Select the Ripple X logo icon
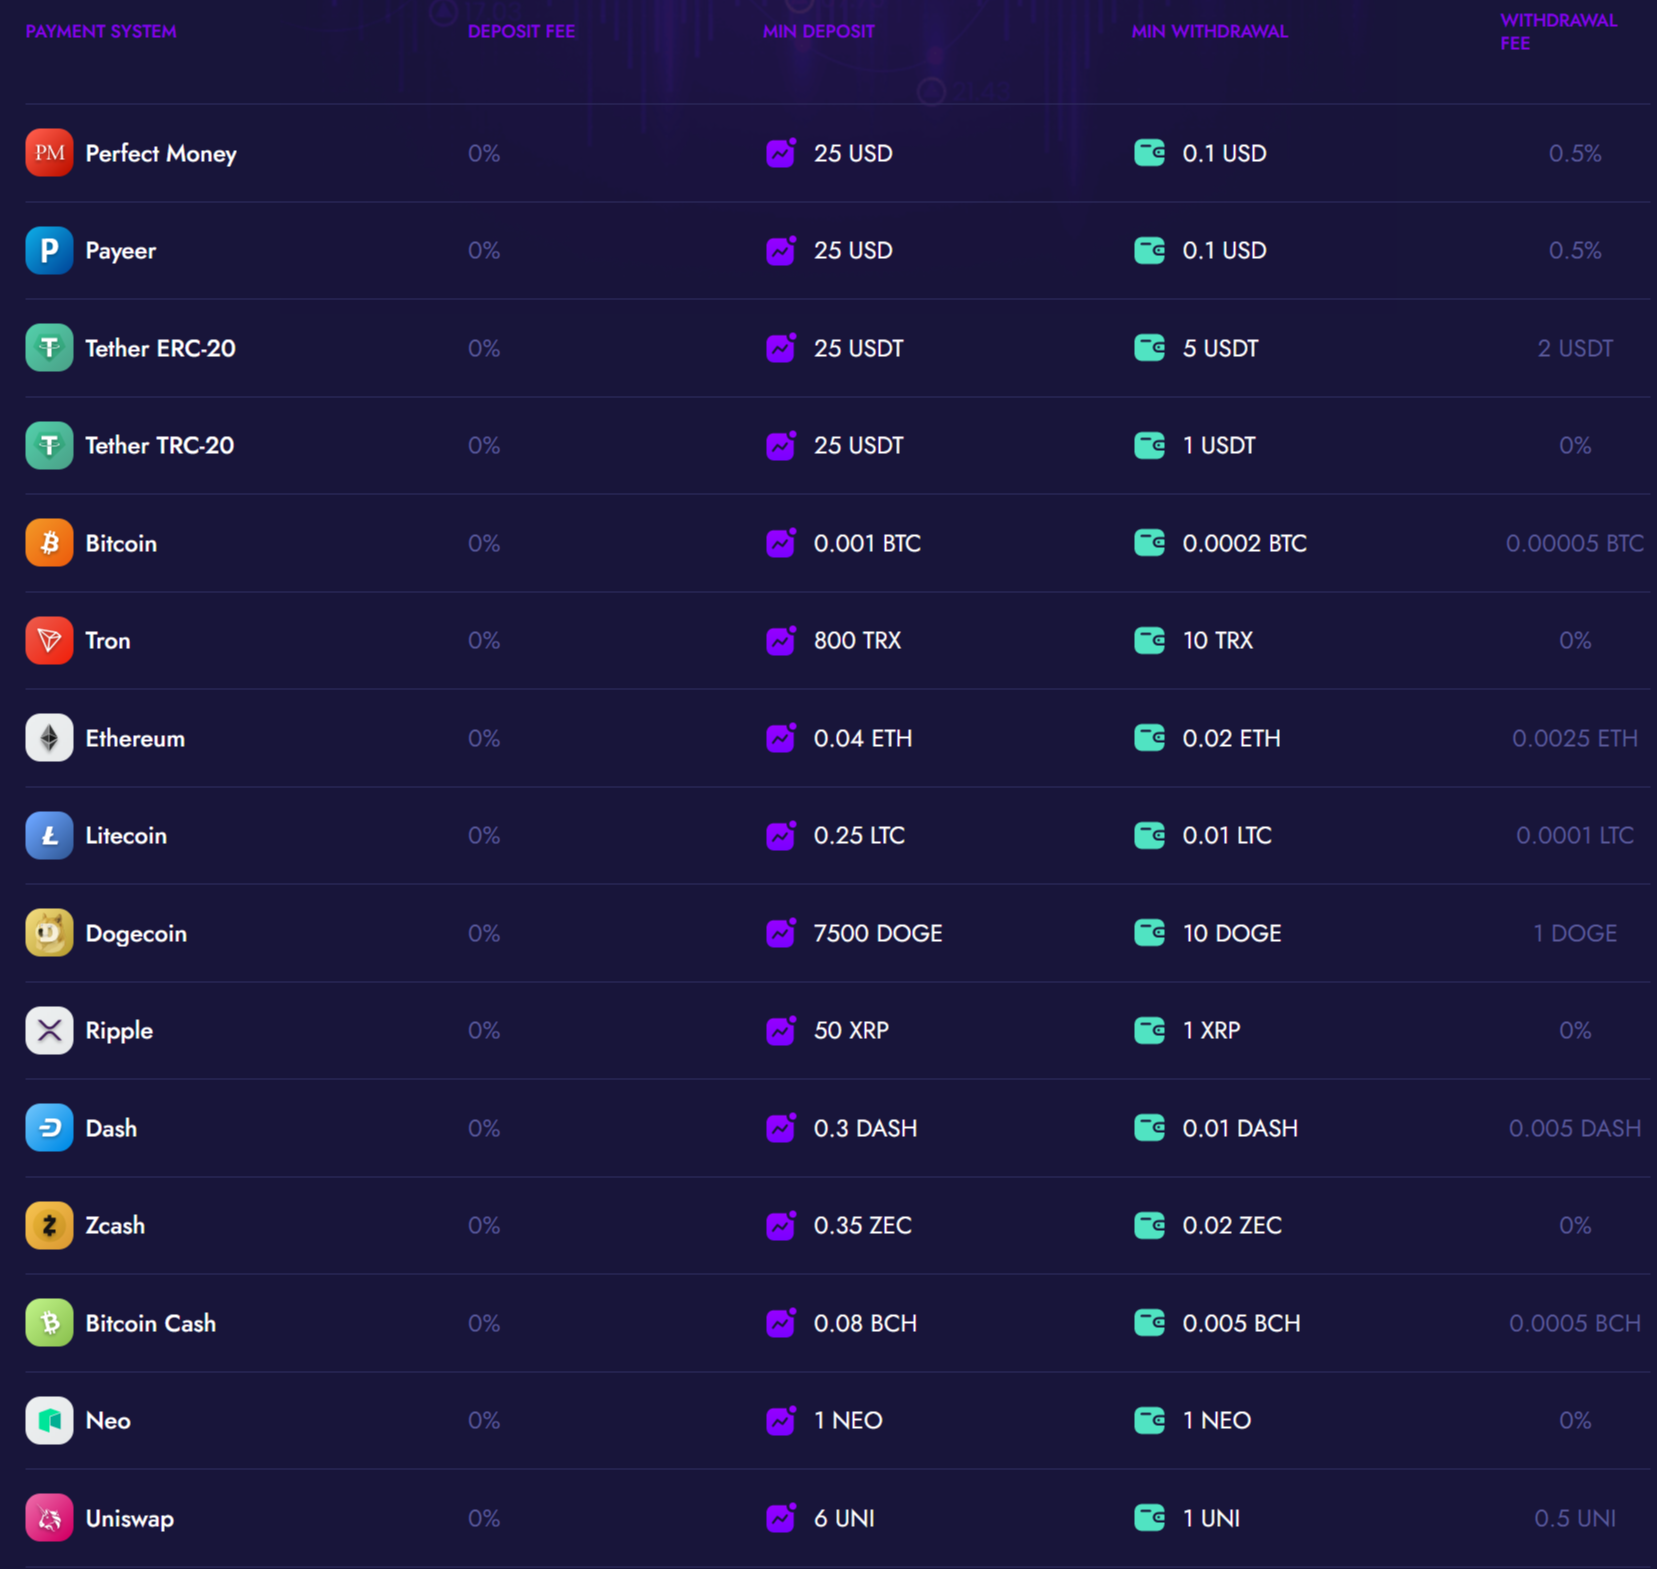This screenshot has height=1569, width=1657. 49,1030
